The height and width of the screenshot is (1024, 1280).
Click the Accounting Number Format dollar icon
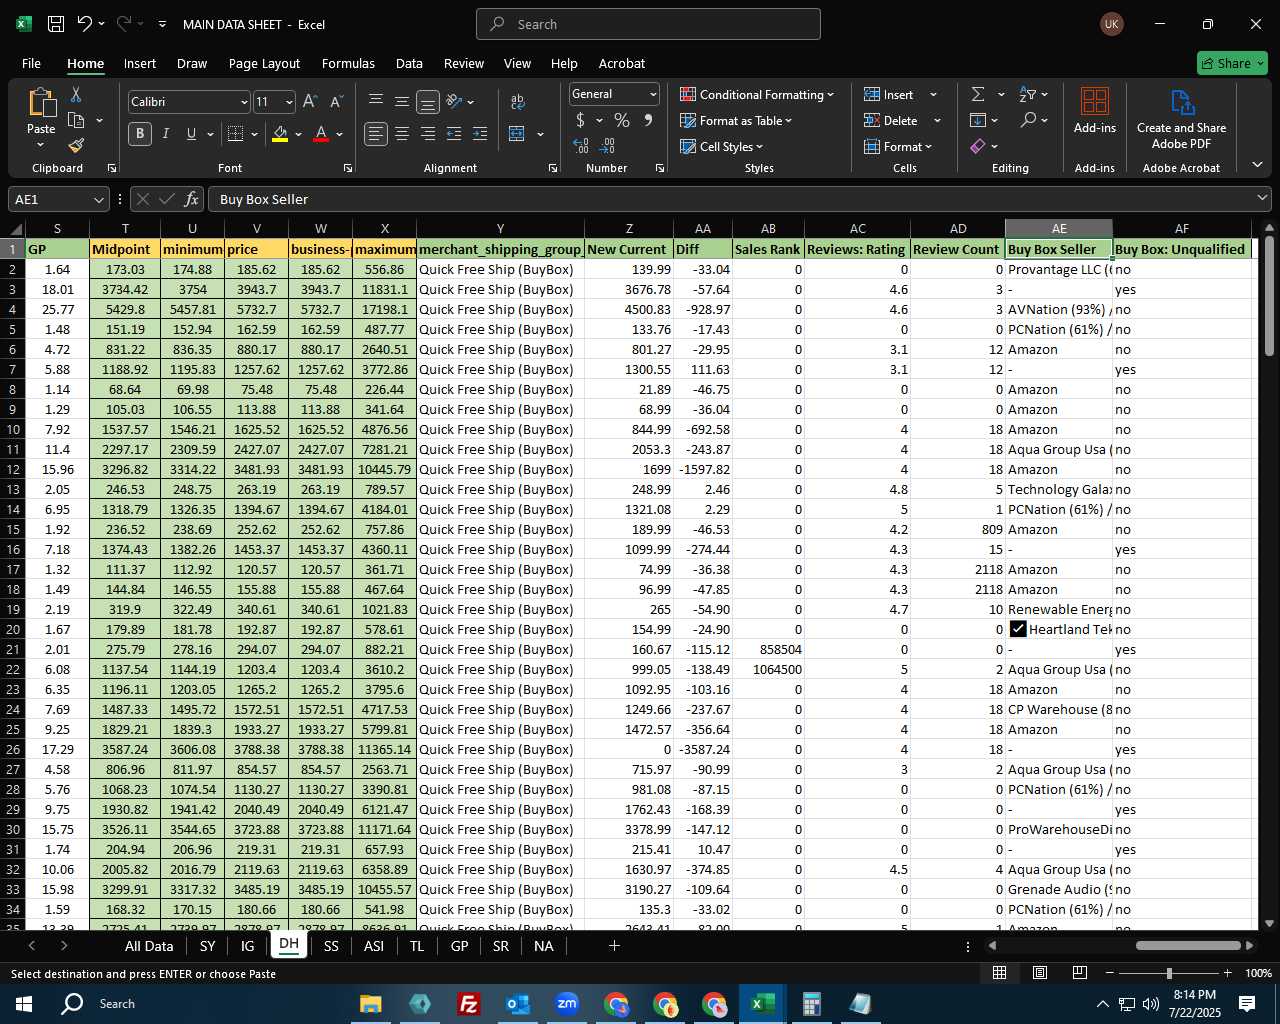580,120
